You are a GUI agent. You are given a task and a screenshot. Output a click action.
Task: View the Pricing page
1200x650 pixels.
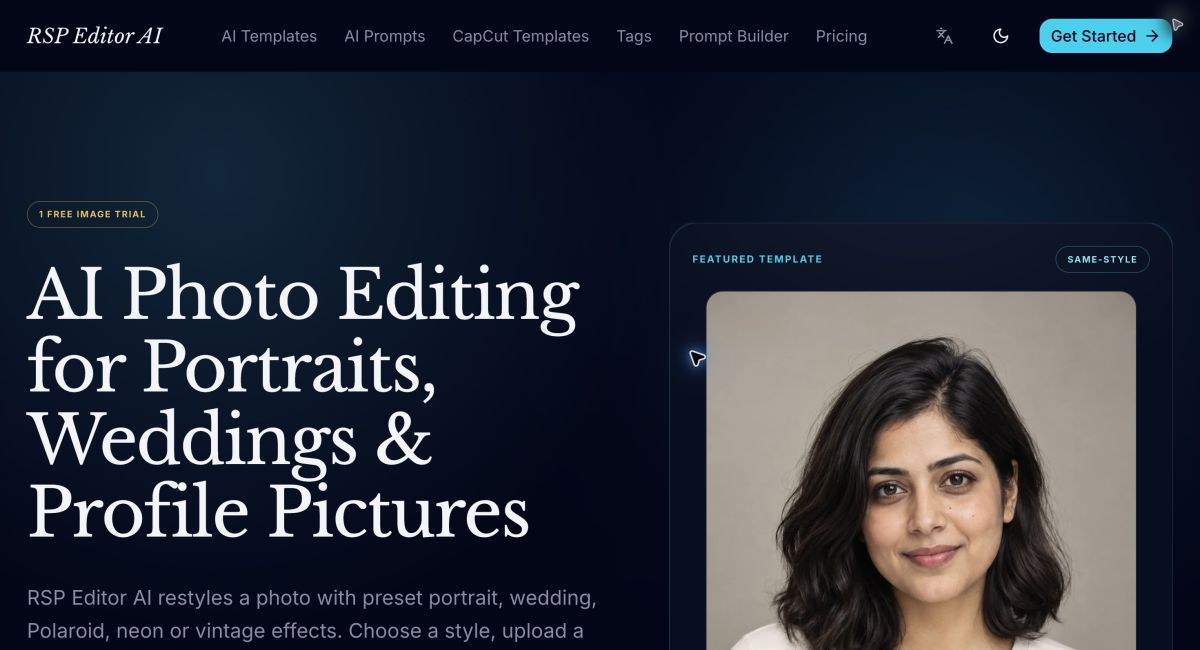tap(841, 36)
